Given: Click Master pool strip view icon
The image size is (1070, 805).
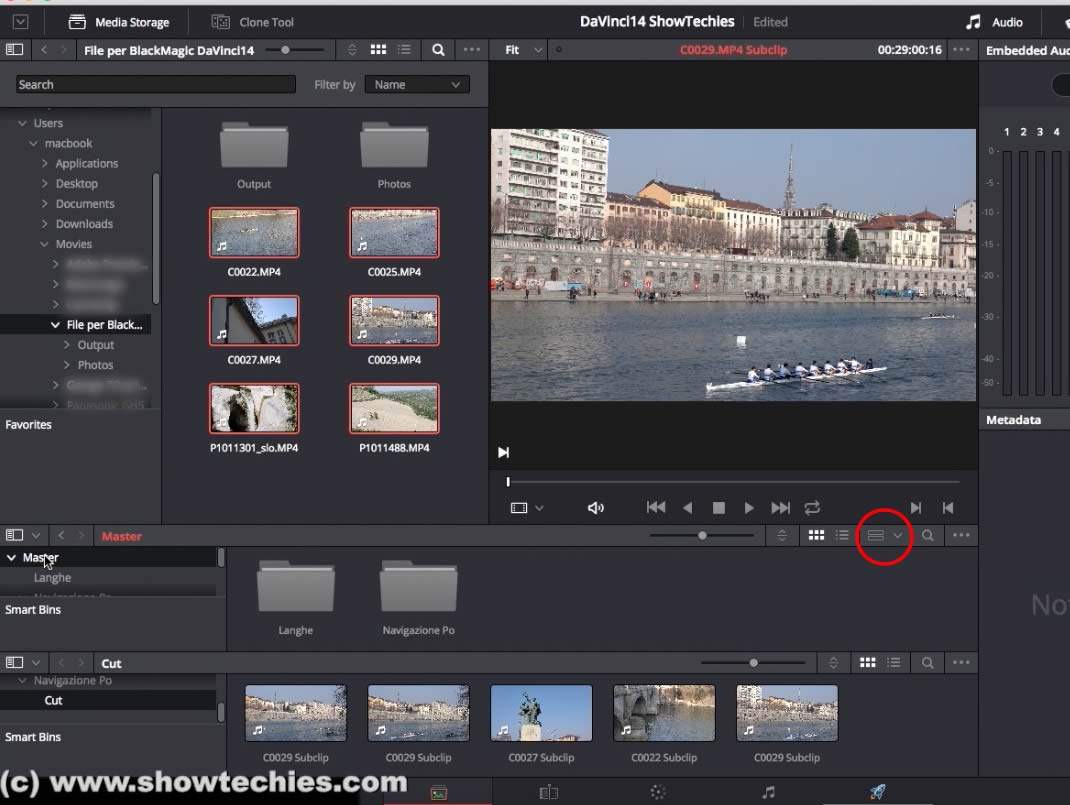Looking at the screenshot, I should click(x=876, y=536).
